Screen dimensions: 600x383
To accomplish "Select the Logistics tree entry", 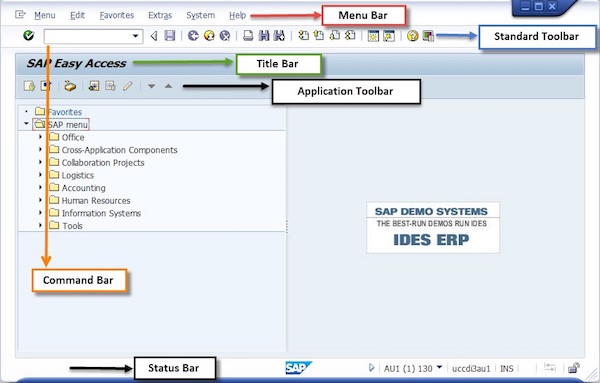I will point(72,175).
